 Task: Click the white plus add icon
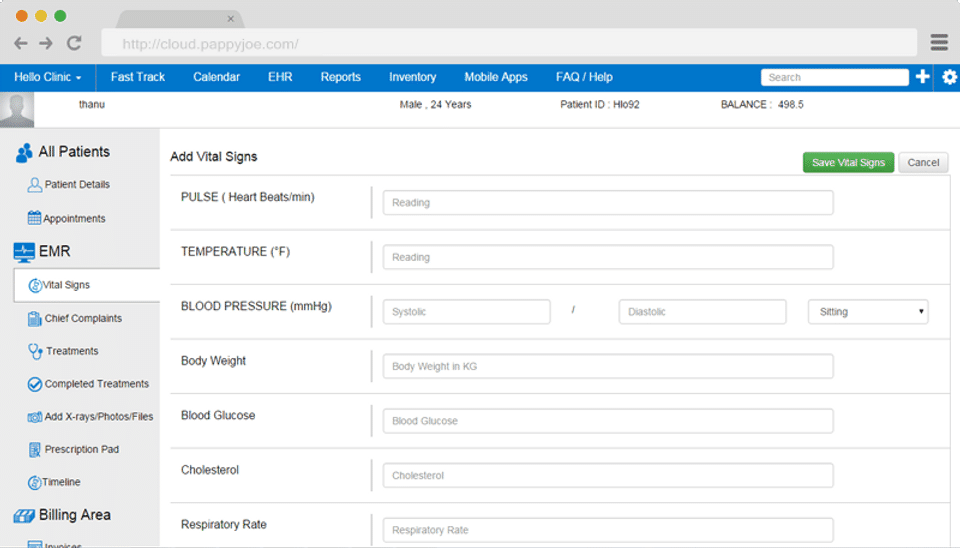(923, 77)
